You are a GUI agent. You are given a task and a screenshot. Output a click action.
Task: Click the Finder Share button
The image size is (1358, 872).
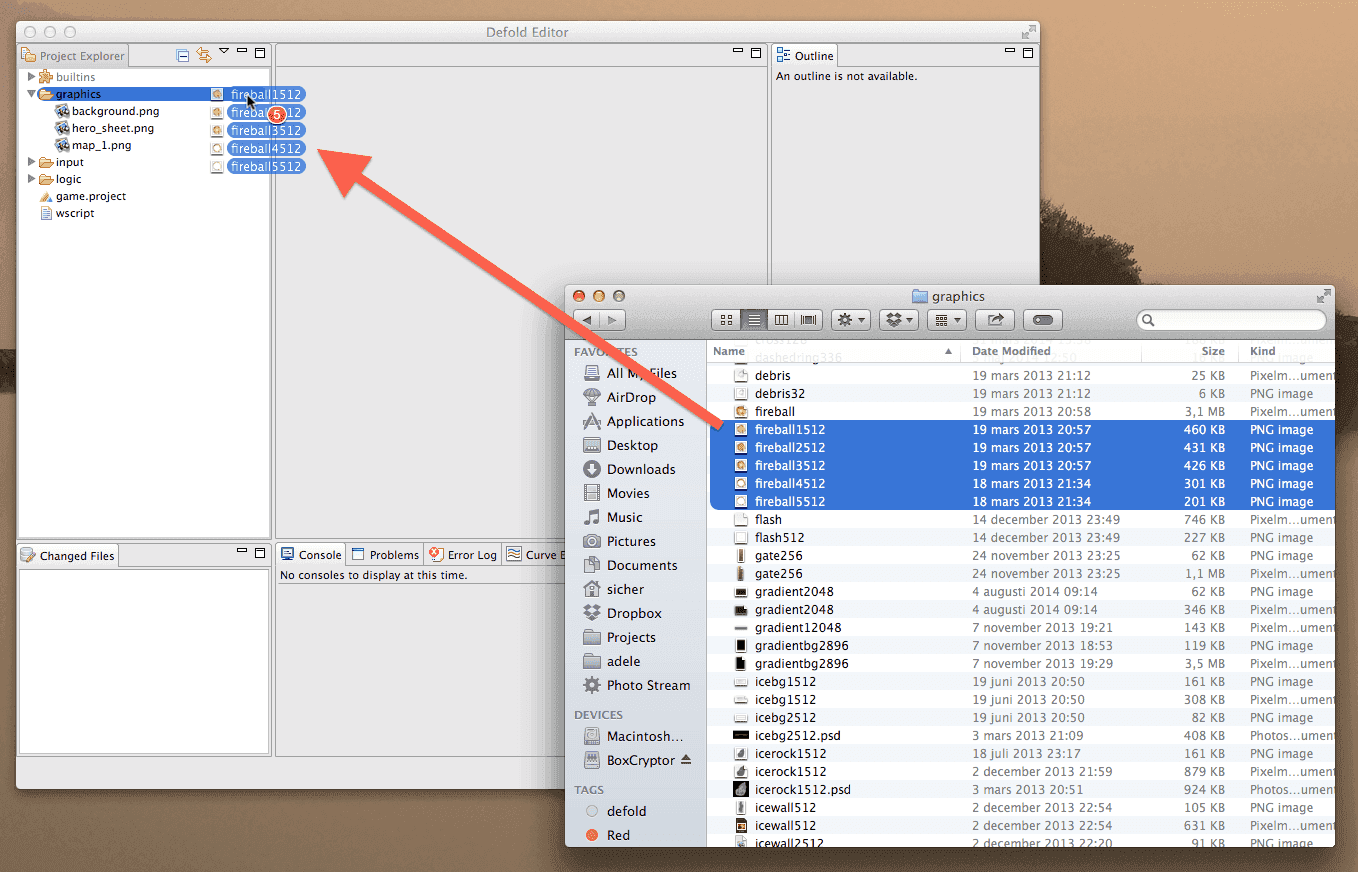click(x=995, y=320)
